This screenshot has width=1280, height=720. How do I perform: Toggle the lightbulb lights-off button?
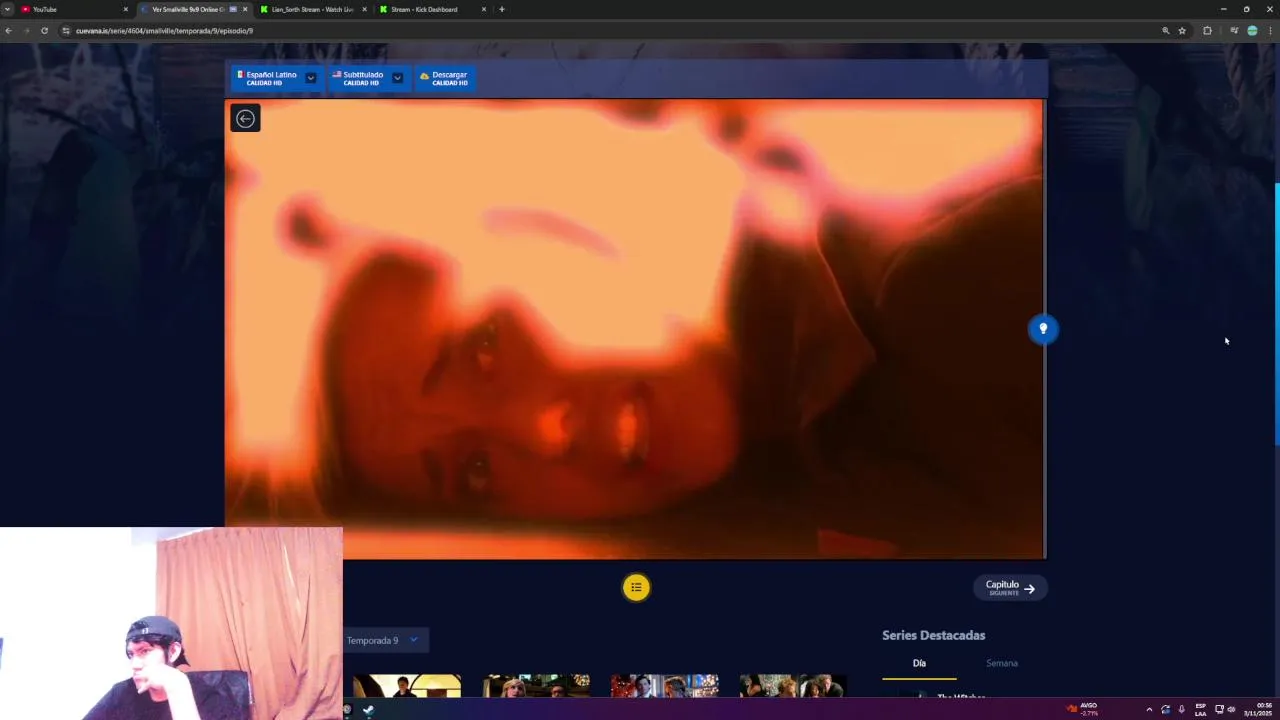point(1043,328)
